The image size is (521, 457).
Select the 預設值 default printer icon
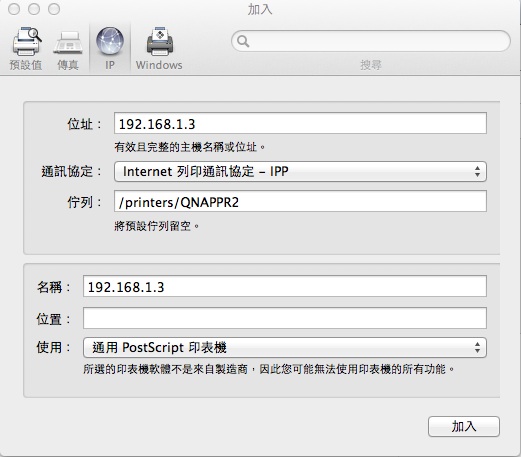(27, 41)
